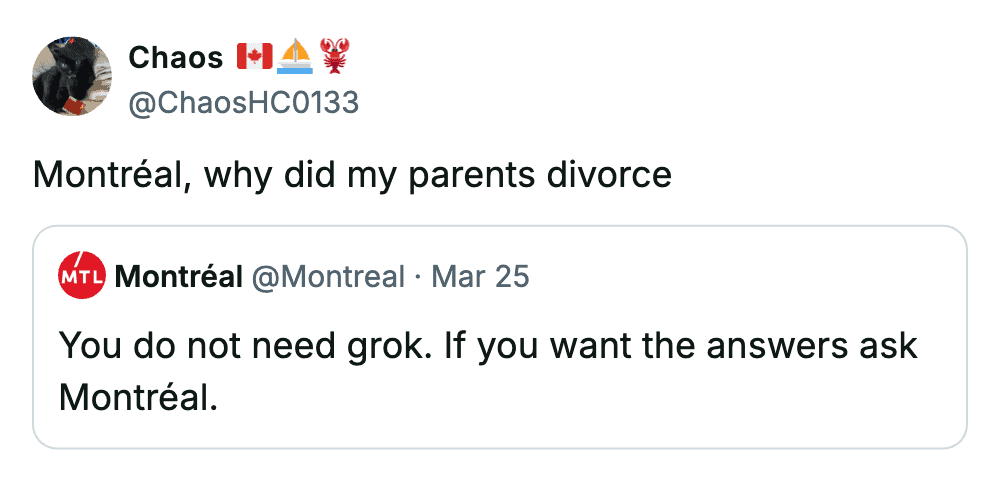Image resolution: width=1000 pixels, height=482 pixels.
Task: Click the red lobster emoji
Action: [x=334, y=57]
